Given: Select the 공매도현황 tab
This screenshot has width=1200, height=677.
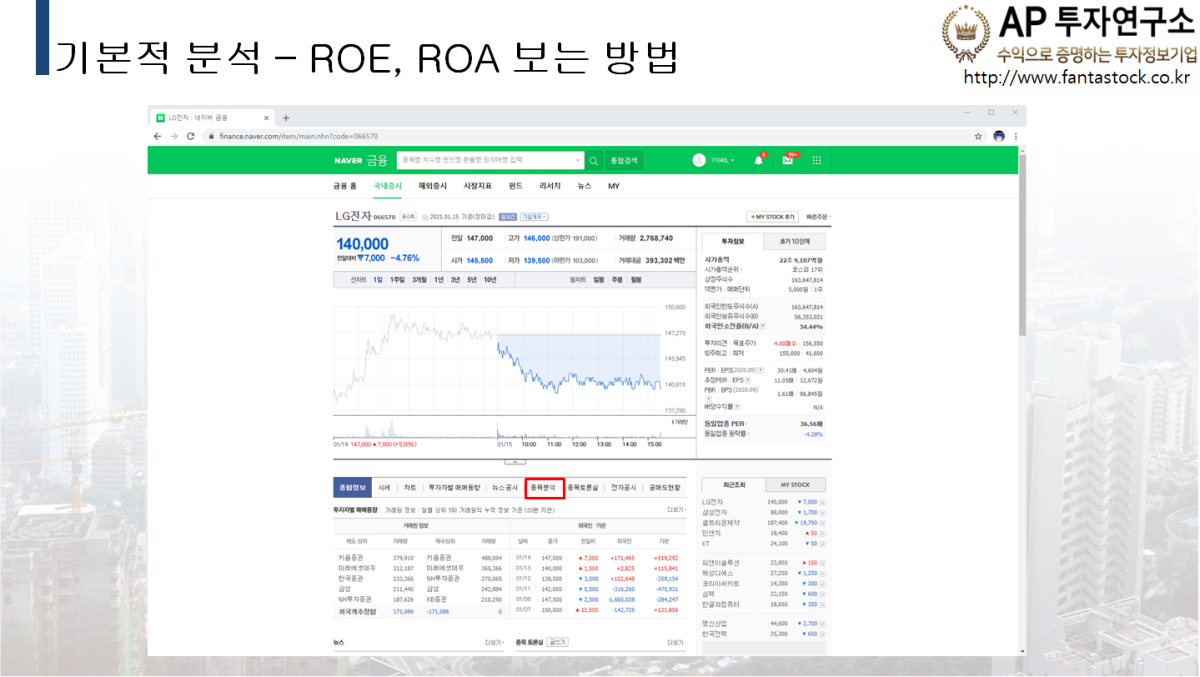Looking at the screenshot, I should click(664, 487).
